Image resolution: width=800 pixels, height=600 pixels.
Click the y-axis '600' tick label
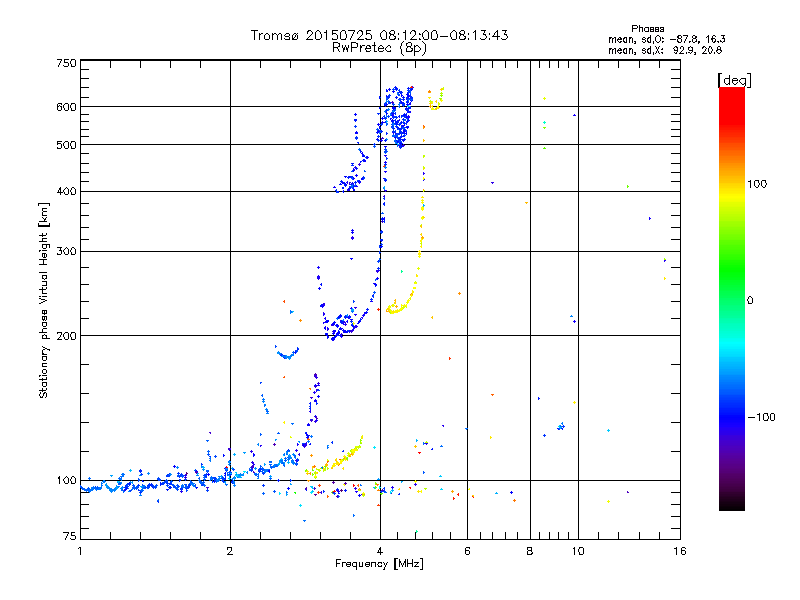(66, 107)
